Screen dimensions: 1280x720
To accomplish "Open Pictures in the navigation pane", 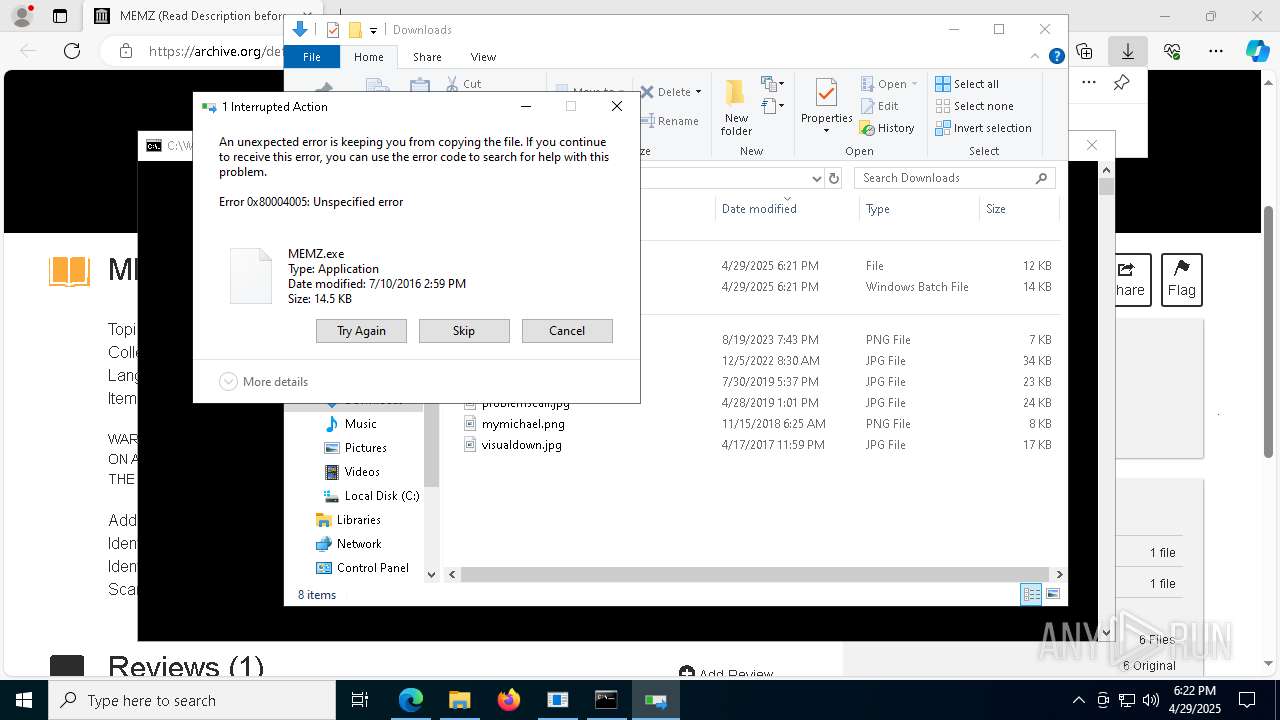I will 365,448.
